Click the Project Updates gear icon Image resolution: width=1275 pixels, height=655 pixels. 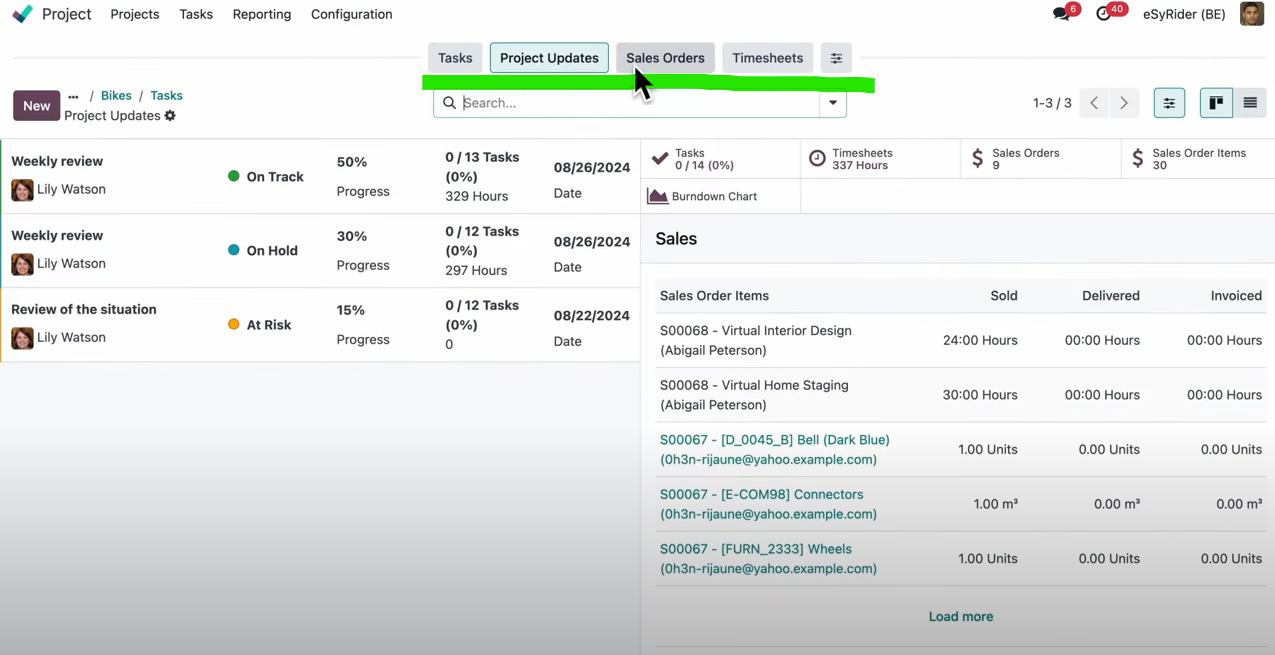coord(169,115)
